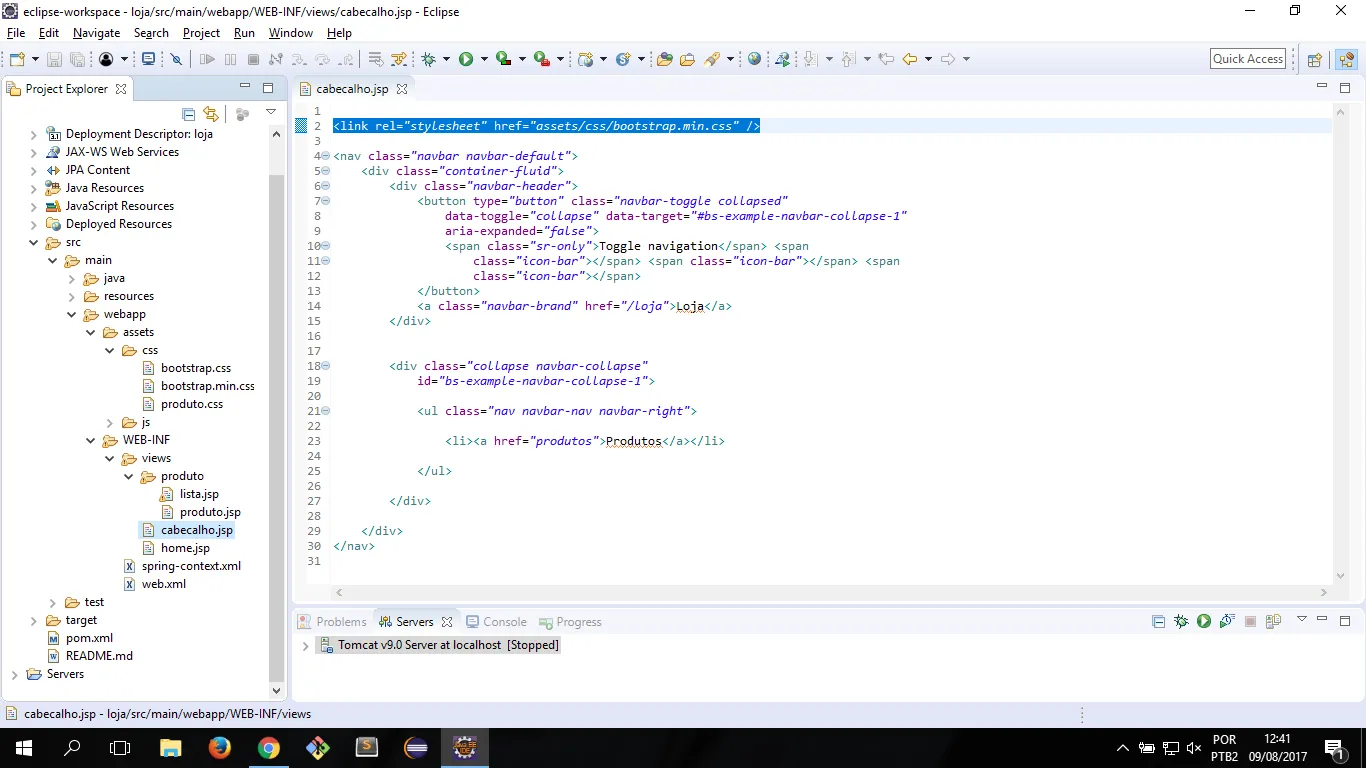
Task: Start the server from the Servers view toolbar
Action: (1204, 621)
